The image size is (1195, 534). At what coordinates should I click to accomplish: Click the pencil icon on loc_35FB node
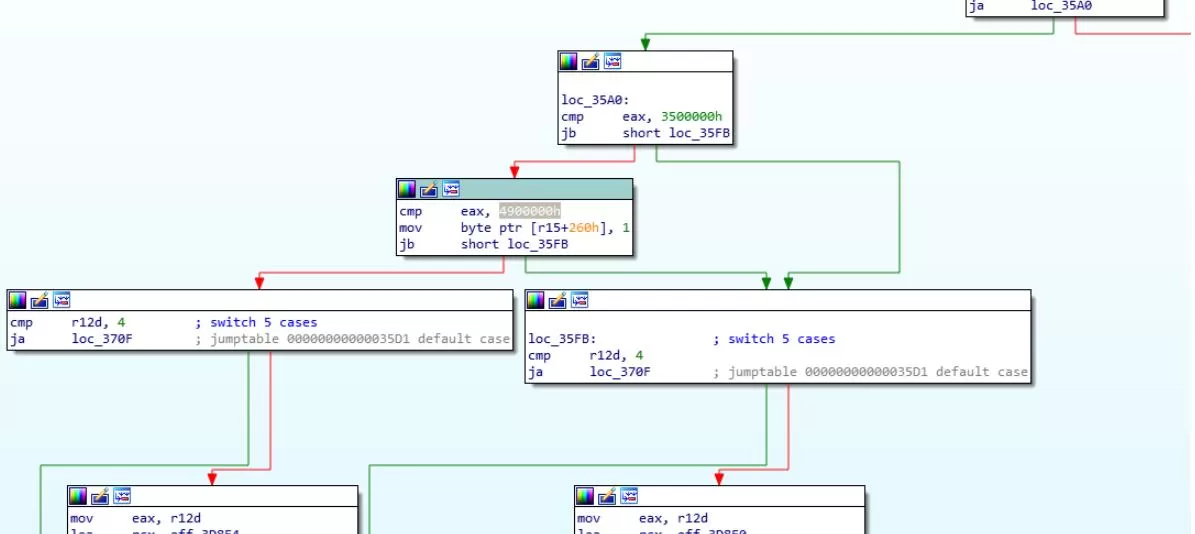point(557,300)
